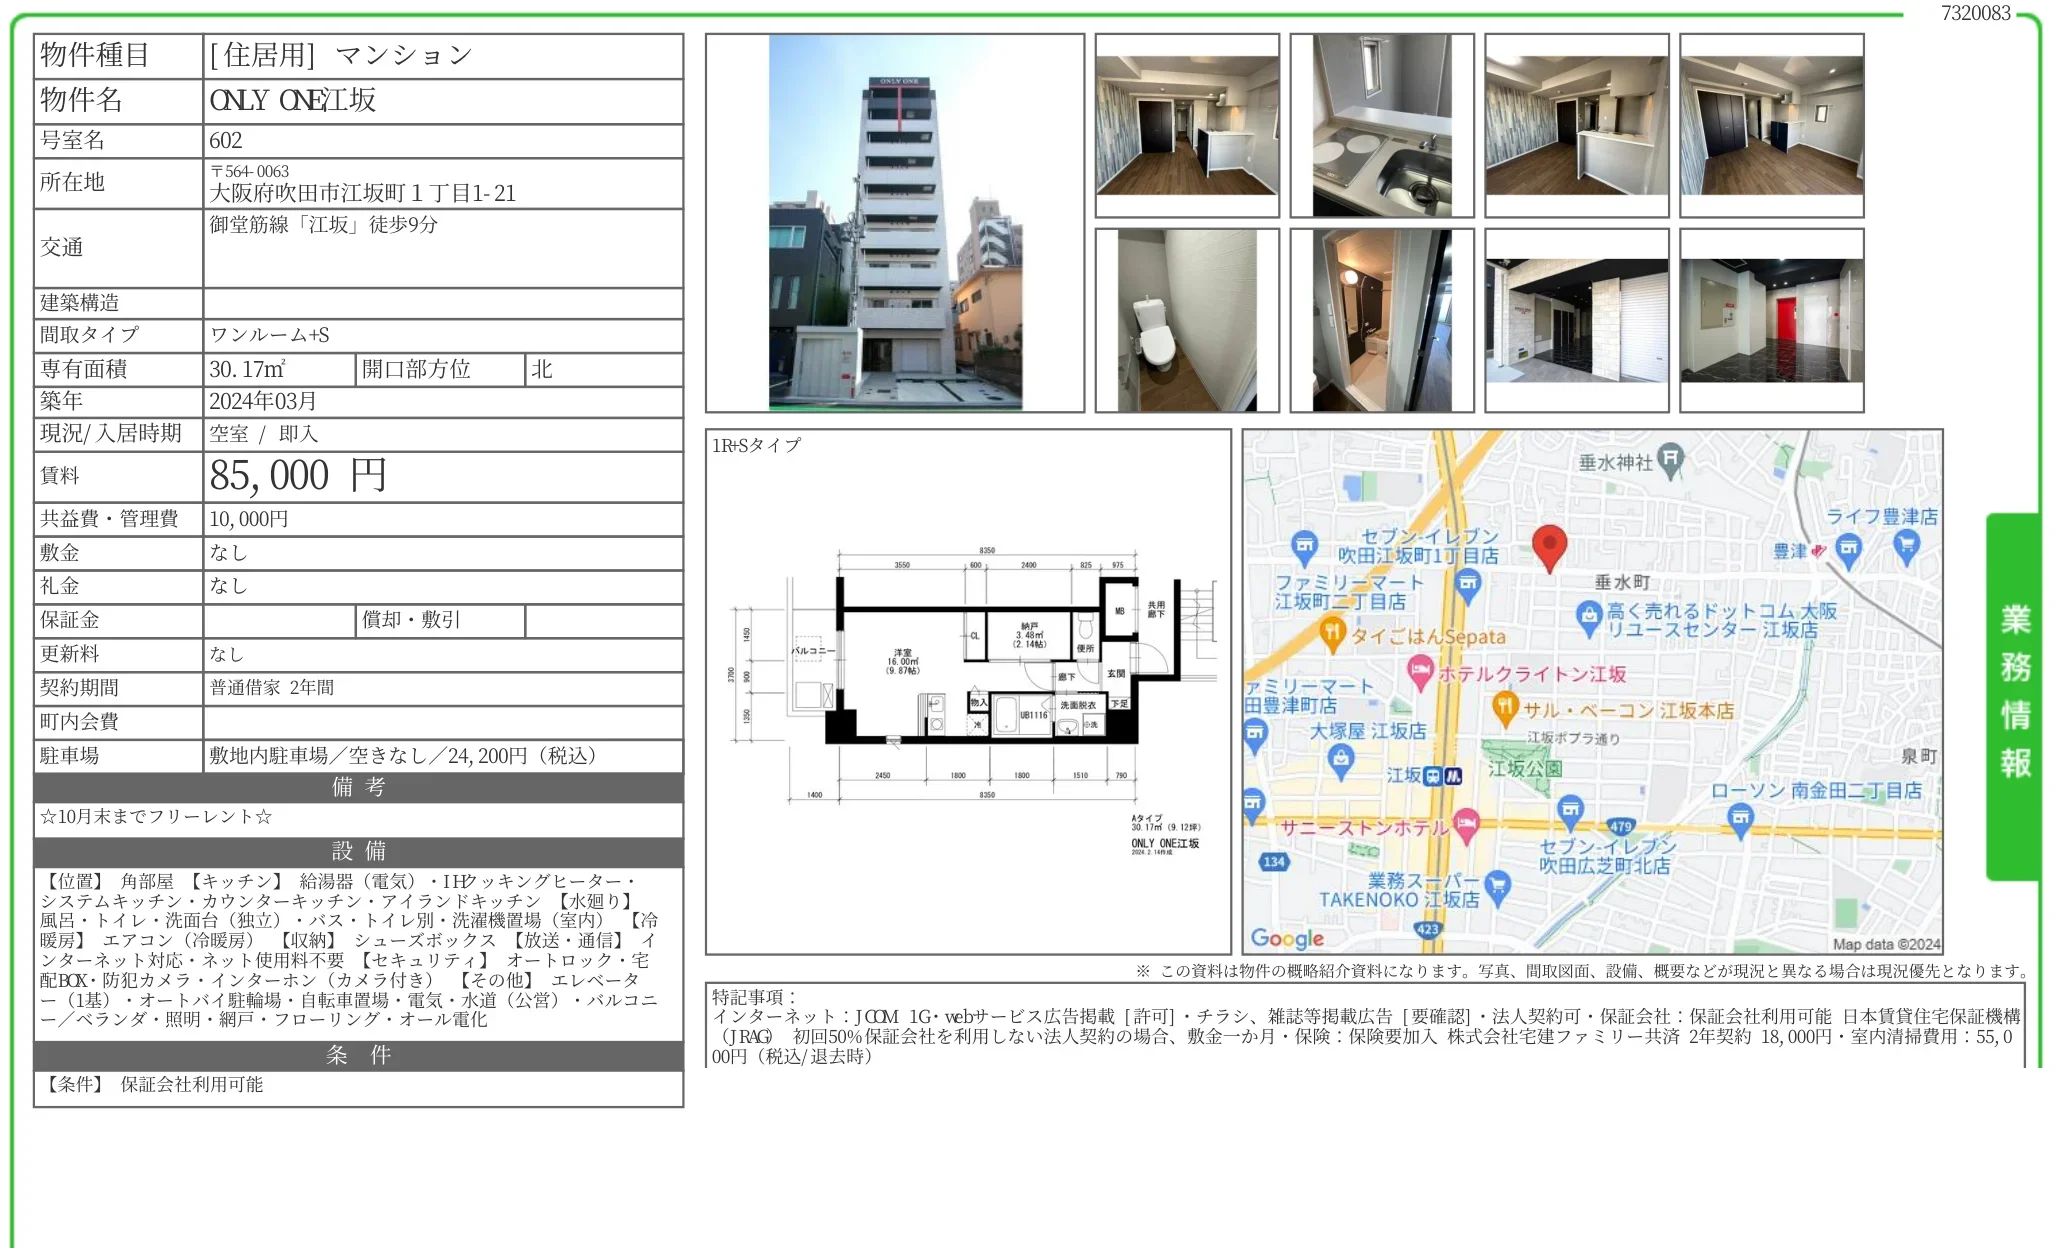Click ホテルクライトン江坂 hotel marker icon
This screenshot has width=2056, height=1248.
point(1420,671)
